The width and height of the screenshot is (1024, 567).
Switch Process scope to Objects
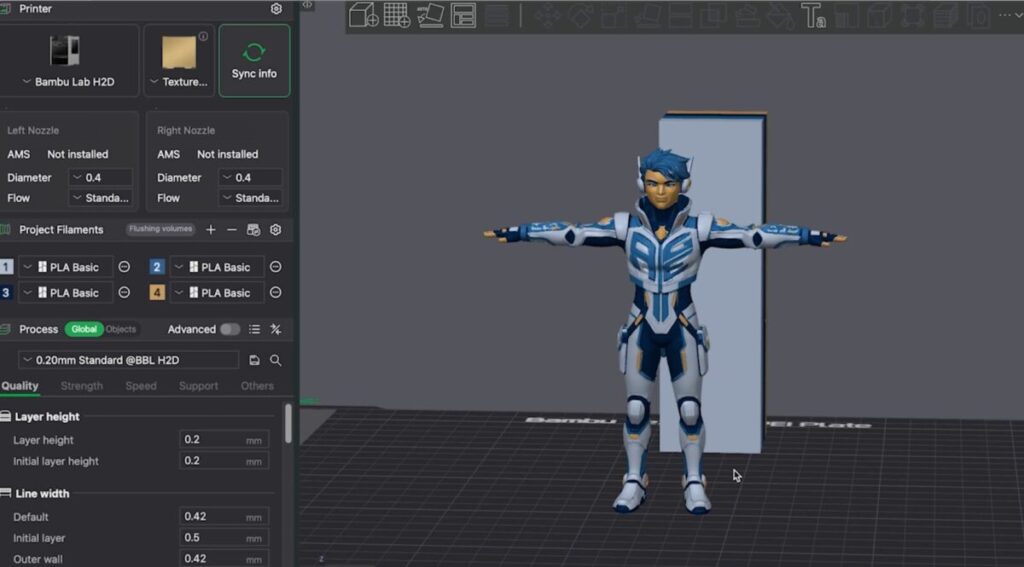pyautogui.click(x=121, y=329)
